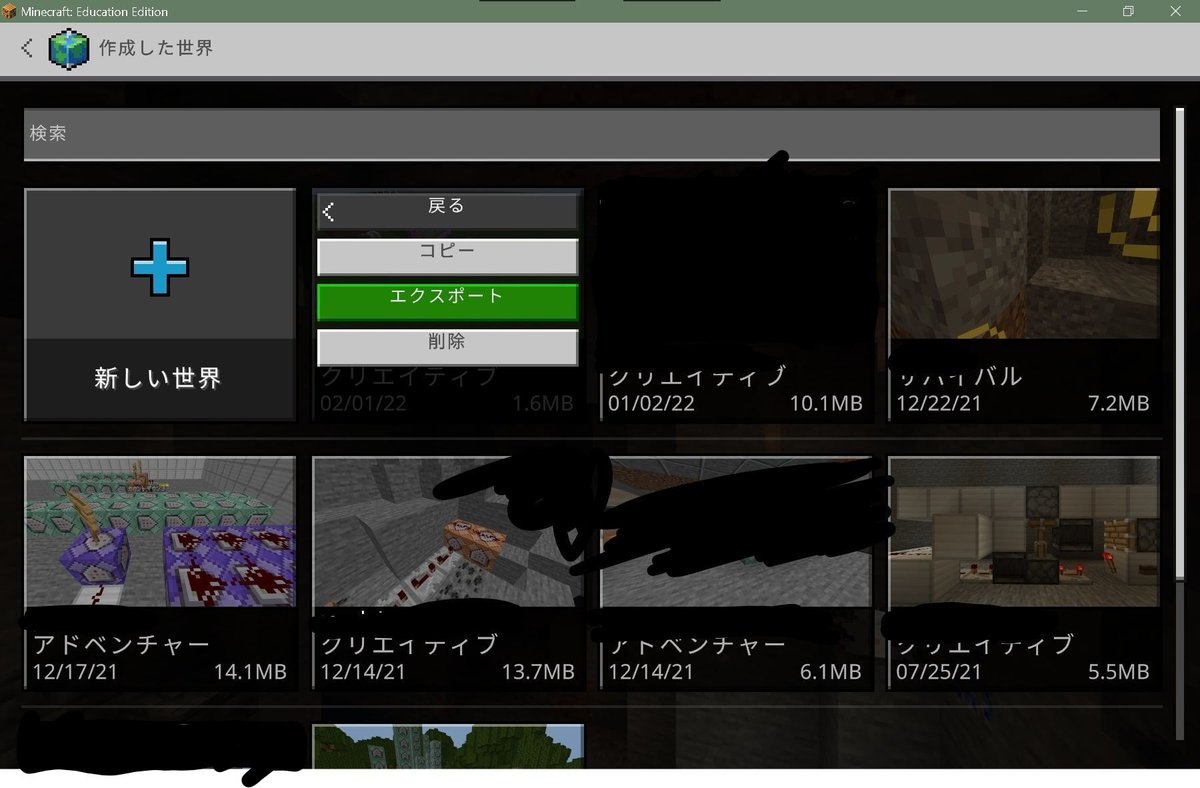
Task: Click the 7.2MB size text
Action: pyautogui.click(x=1119, y=404)
